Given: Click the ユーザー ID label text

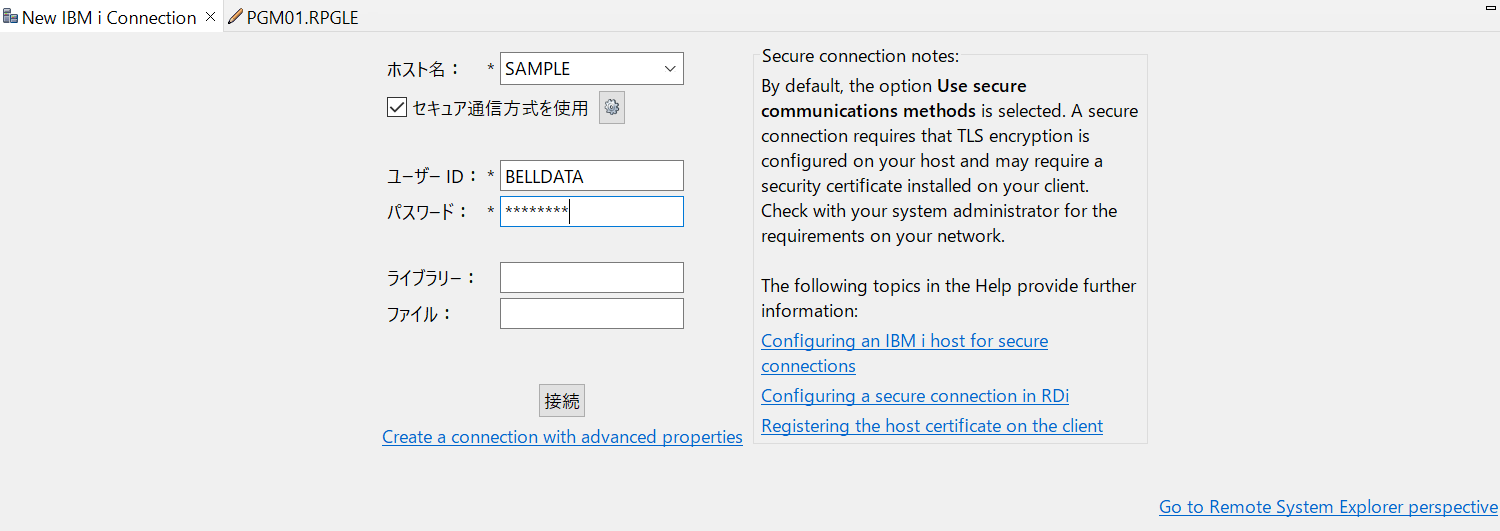Looking at the screenshot, I should tap(432, 176).
